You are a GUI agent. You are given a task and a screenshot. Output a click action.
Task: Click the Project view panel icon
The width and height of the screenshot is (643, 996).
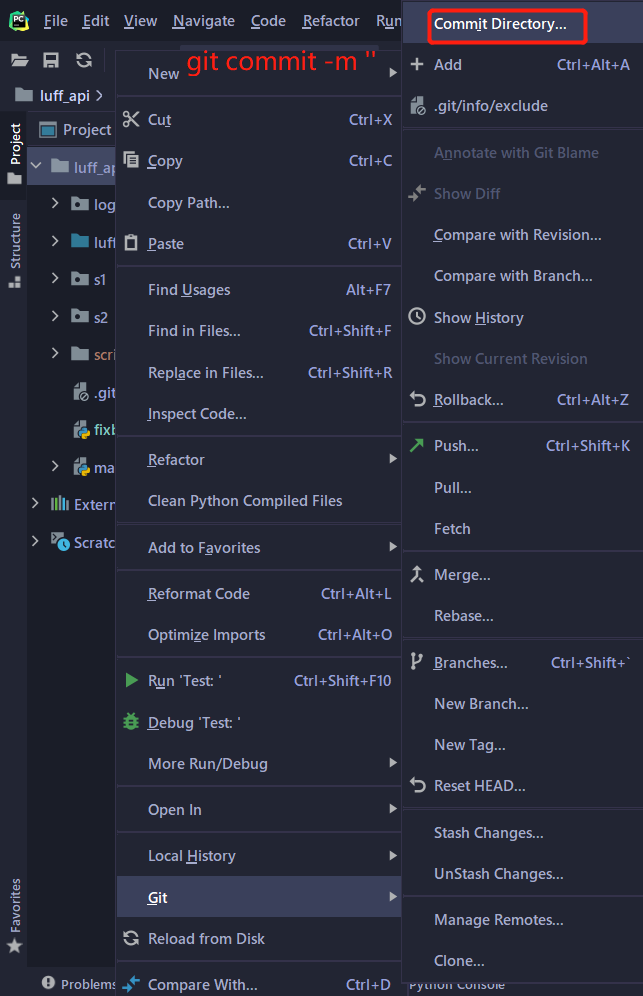tap(48, 130)
